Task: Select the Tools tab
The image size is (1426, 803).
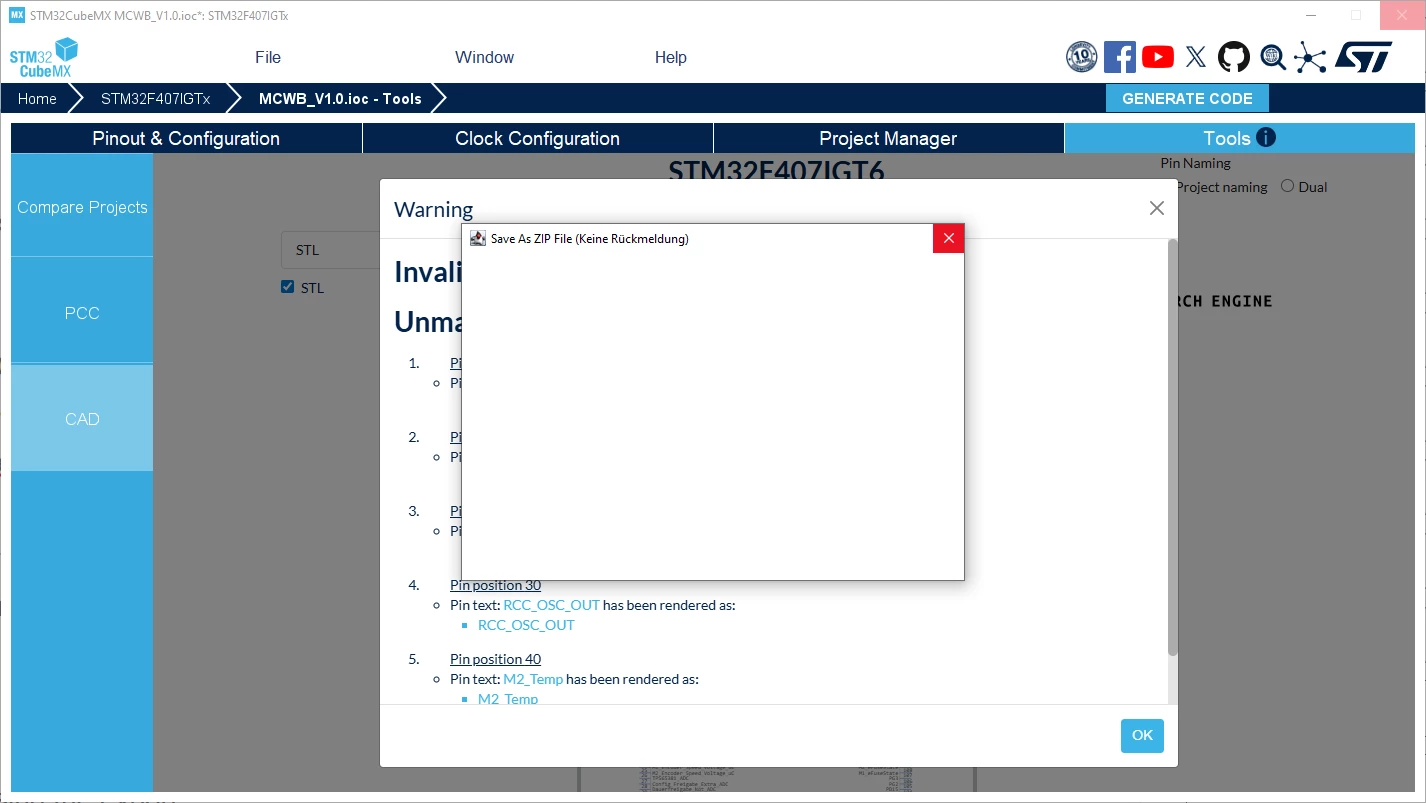Action: 1240,138
